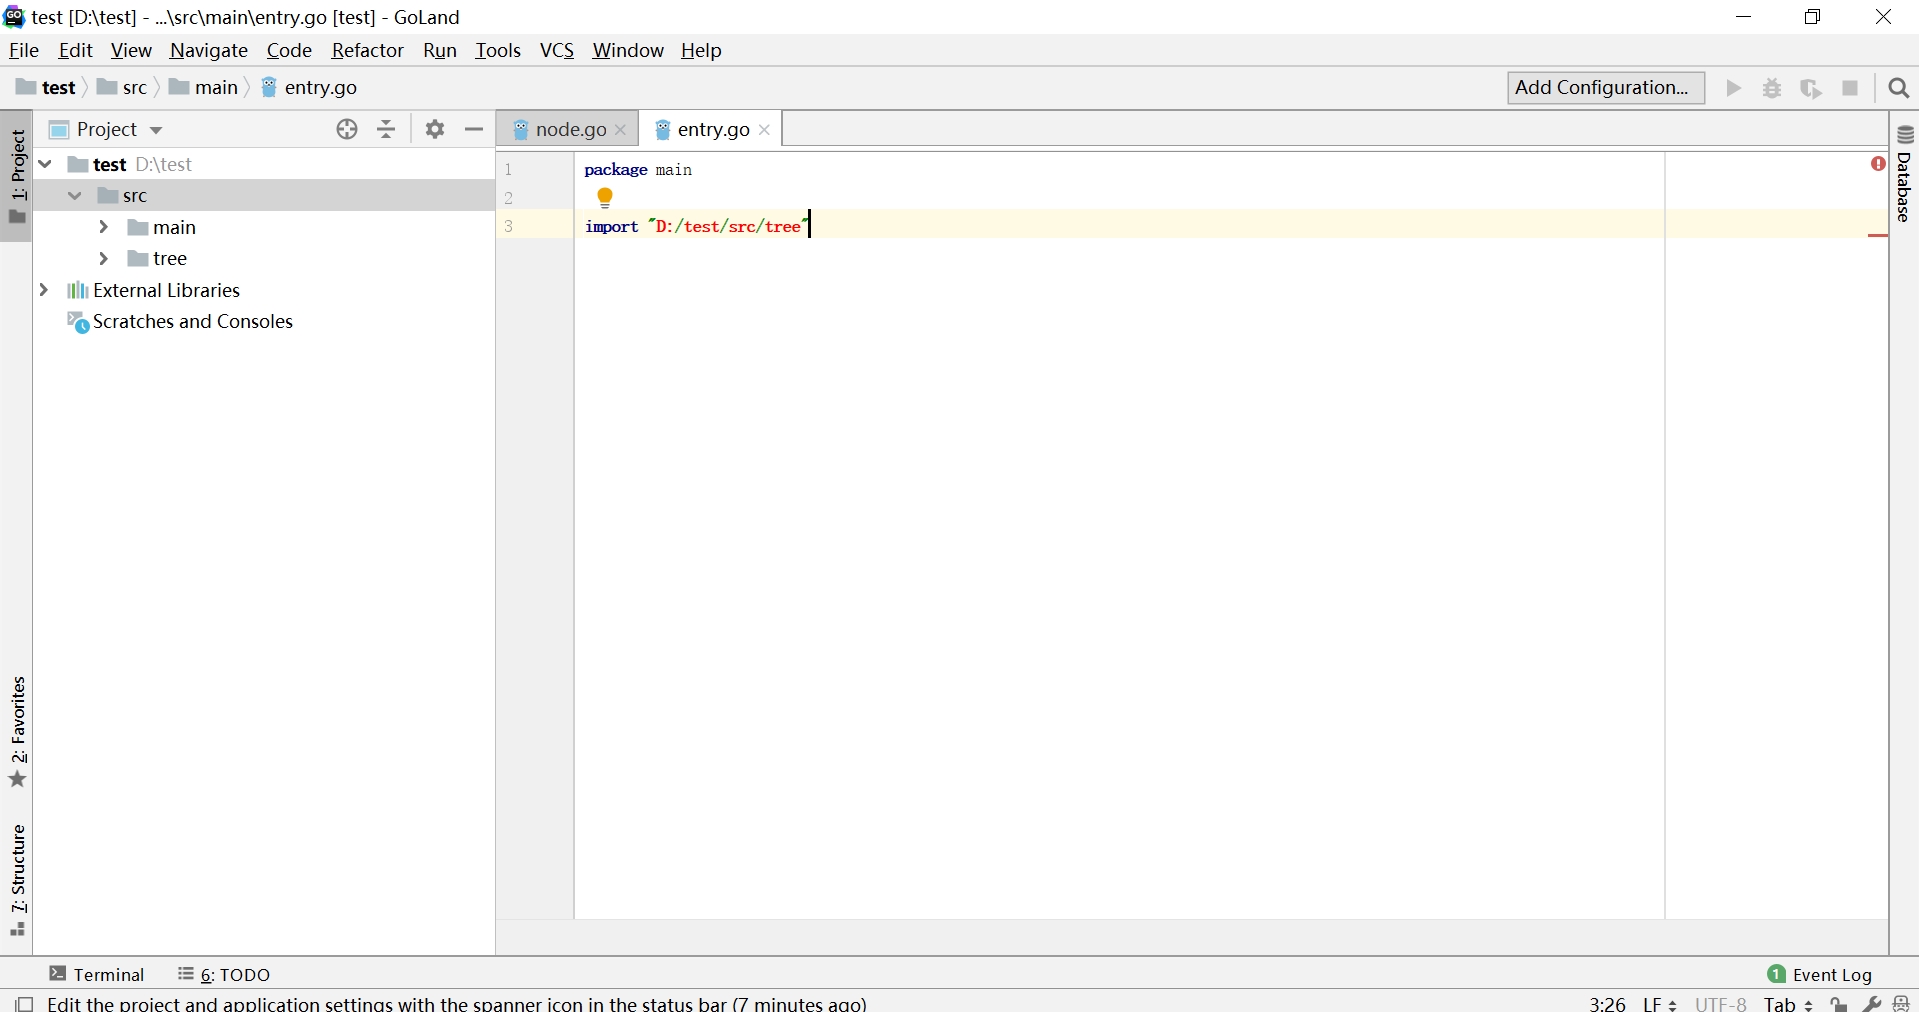Viewport: 1919px width, 1012px height.
Task: Open Search Everywhere magnifier icon
Action: pos(1899,88)
